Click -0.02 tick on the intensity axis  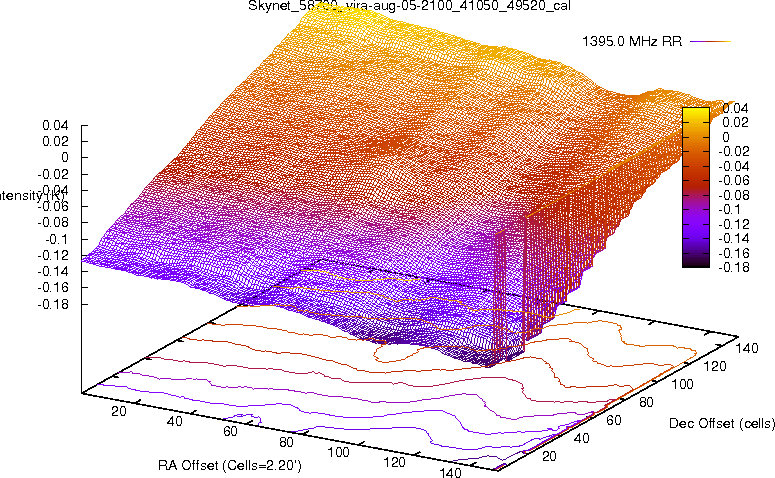53,174
